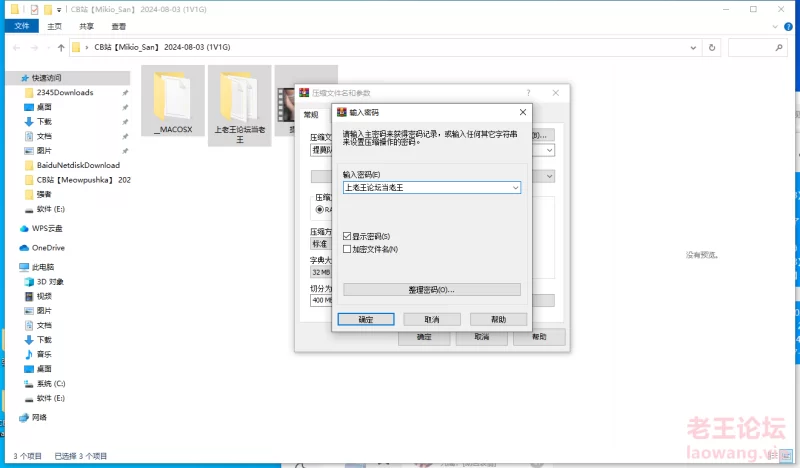Click 取消 in password dialog
The height and width of the screenshot is (468, 800).
coord(432,319)
